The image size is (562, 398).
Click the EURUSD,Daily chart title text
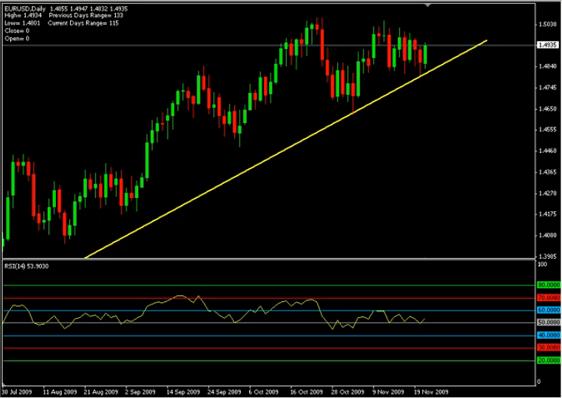pos(25,8)
